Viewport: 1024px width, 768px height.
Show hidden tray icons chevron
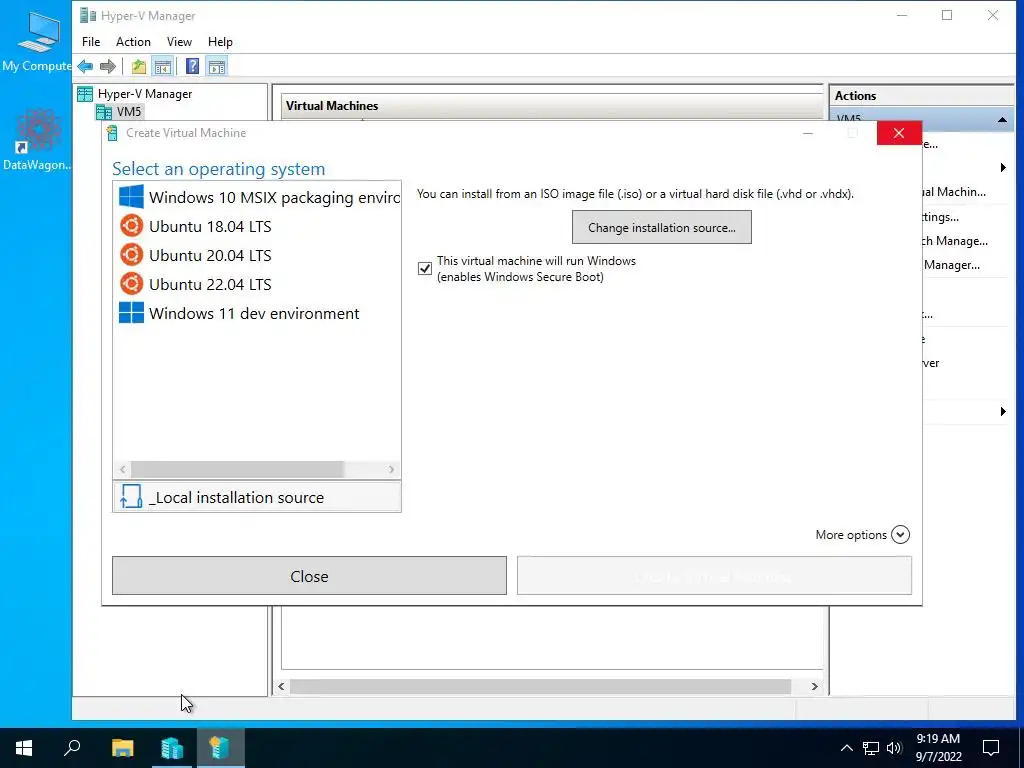pos(846,748)
